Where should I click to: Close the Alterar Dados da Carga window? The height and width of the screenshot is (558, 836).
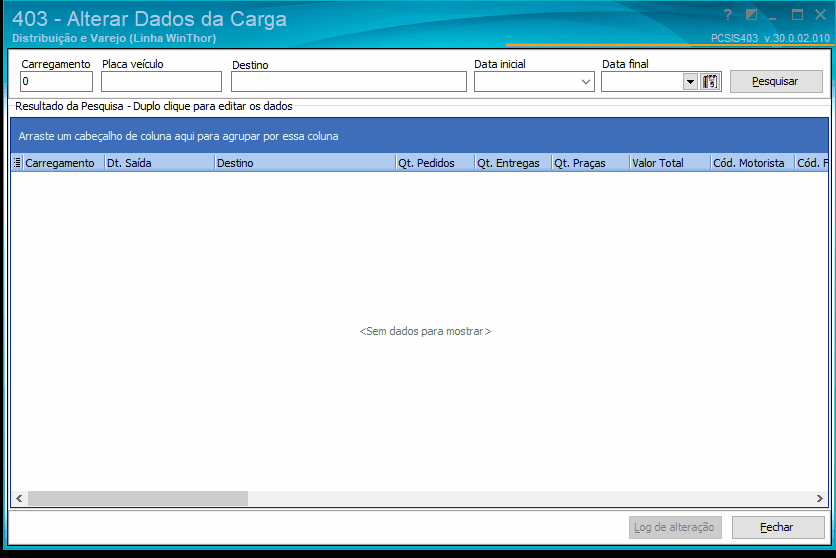pos(821,15)
